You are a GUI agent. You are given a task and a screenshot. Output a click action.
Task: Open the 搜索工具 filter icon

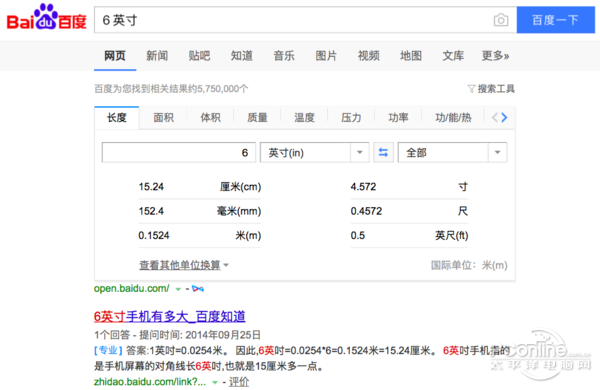(x=471, y=89)
